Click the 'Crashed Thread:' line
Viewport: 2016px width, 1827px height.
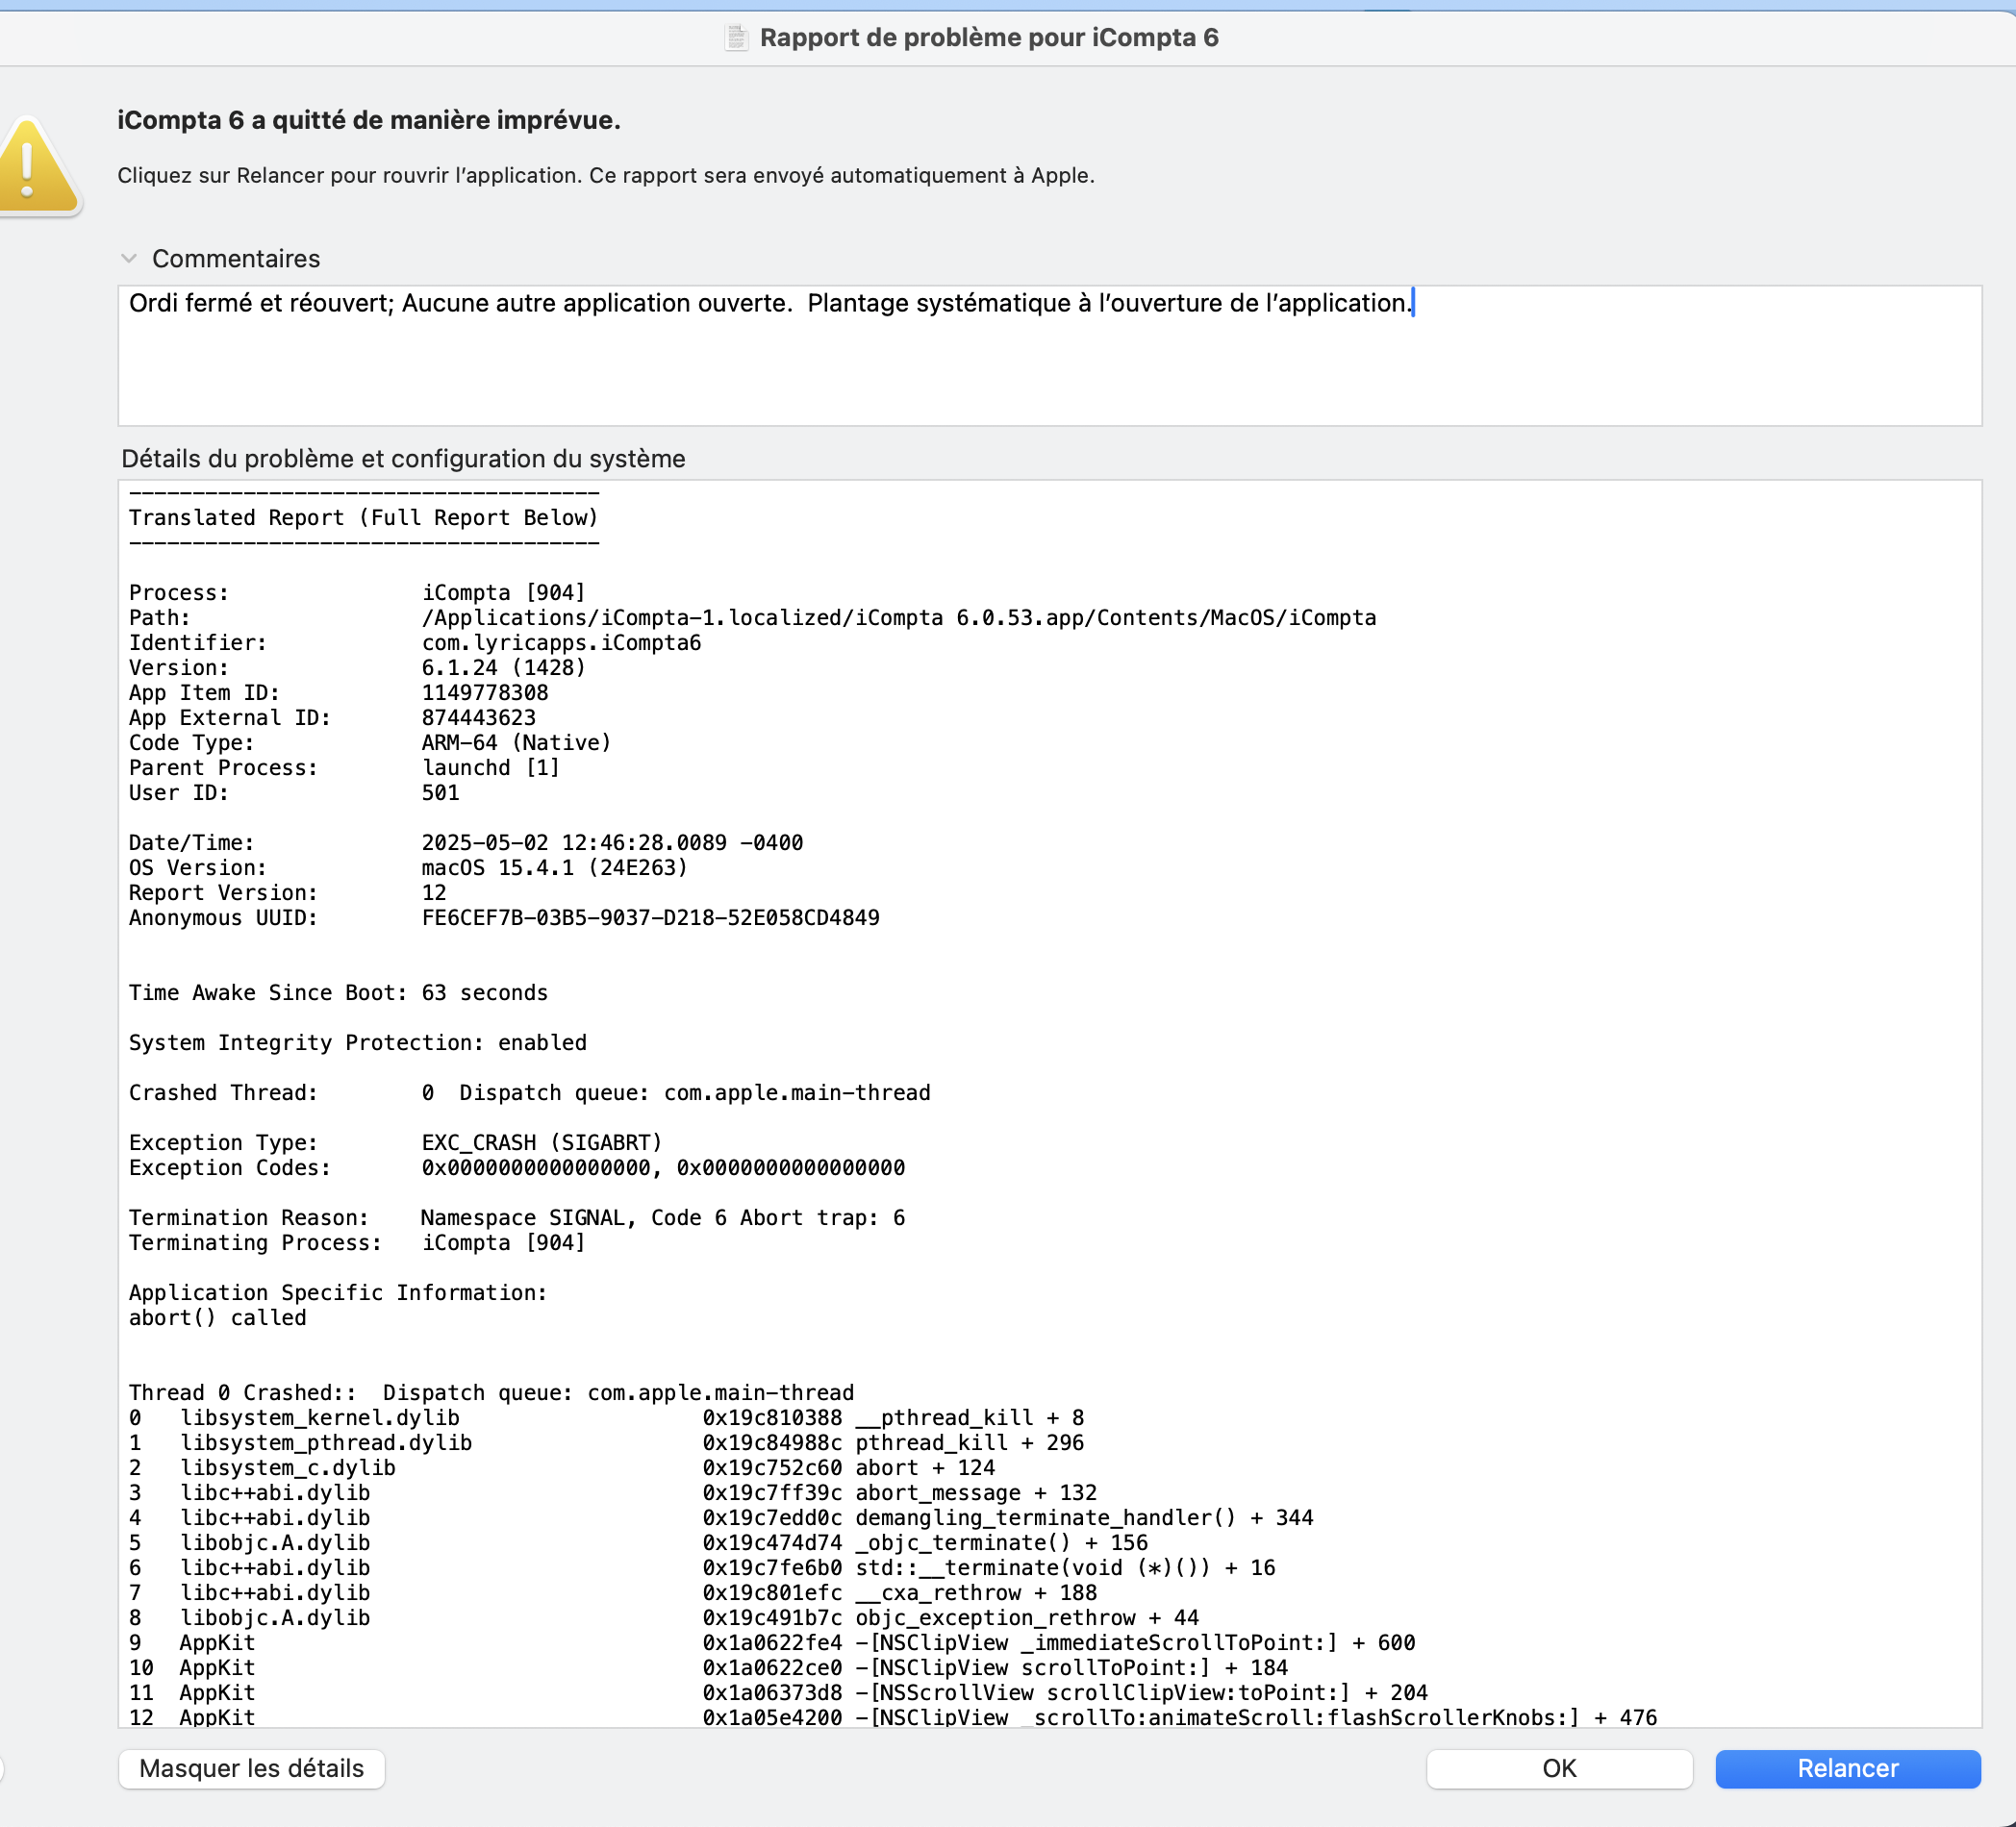click(x=529, y=1093)
